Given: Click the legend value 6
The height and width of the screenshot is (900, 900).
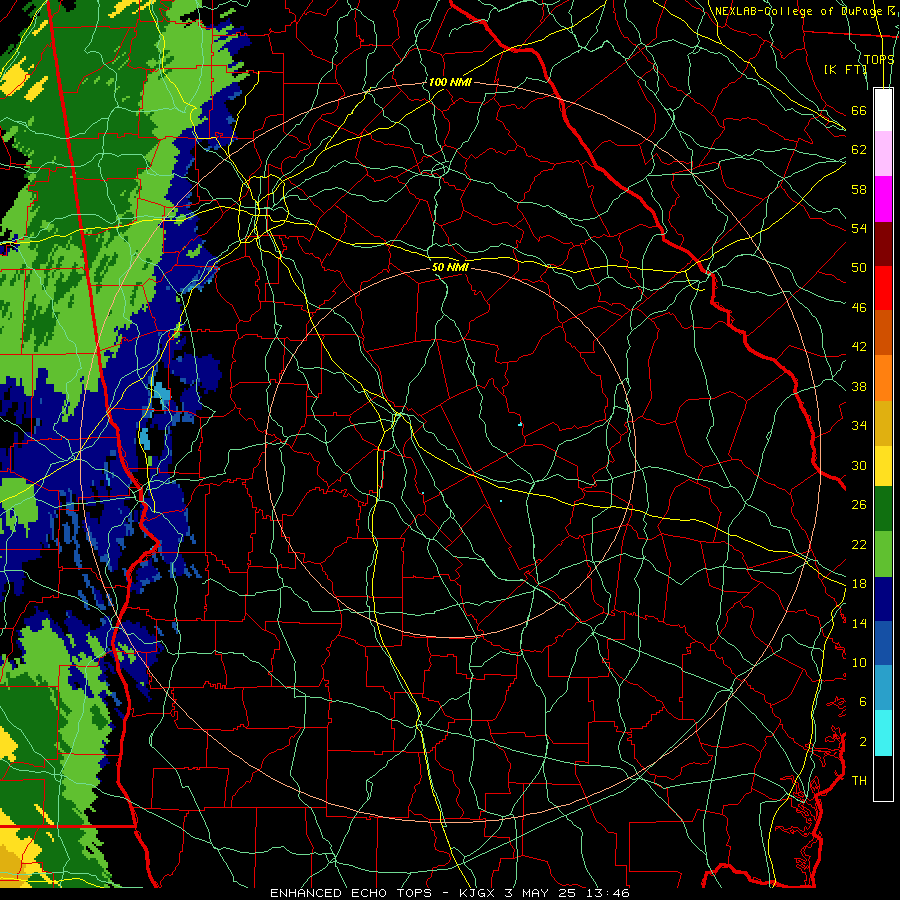Looking at the screenshot, I should [863, 701].
